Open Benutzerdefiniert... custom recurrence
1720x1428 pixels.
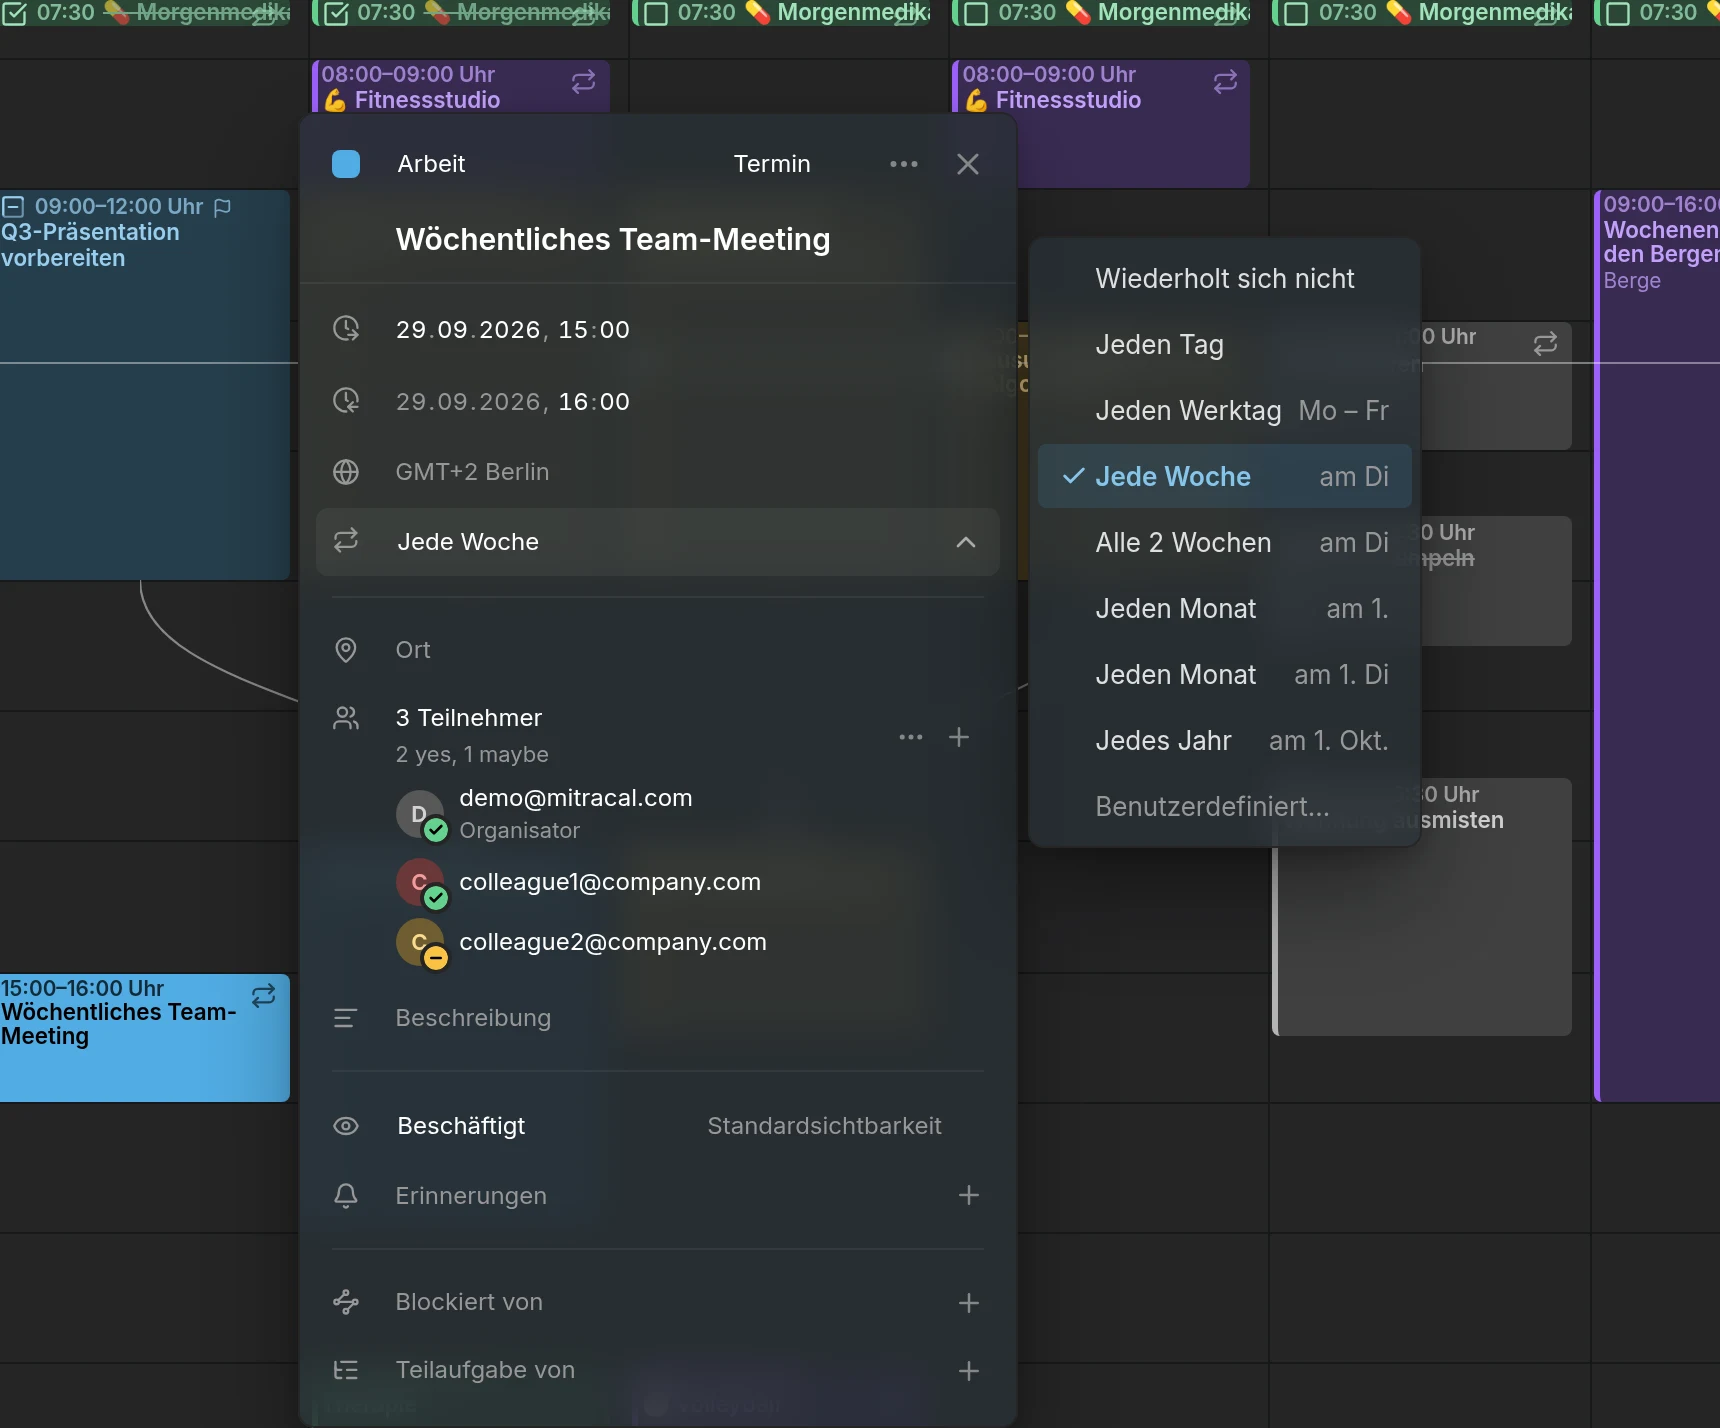tap(1224, 806)
